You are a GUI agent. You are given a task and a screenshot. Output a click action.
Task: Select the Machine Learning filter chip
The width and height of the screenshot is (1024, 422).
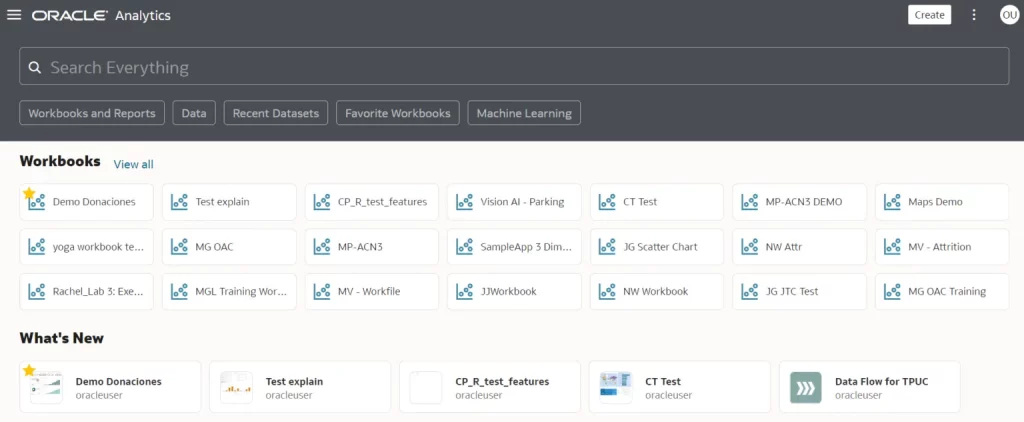click(524, 113)
